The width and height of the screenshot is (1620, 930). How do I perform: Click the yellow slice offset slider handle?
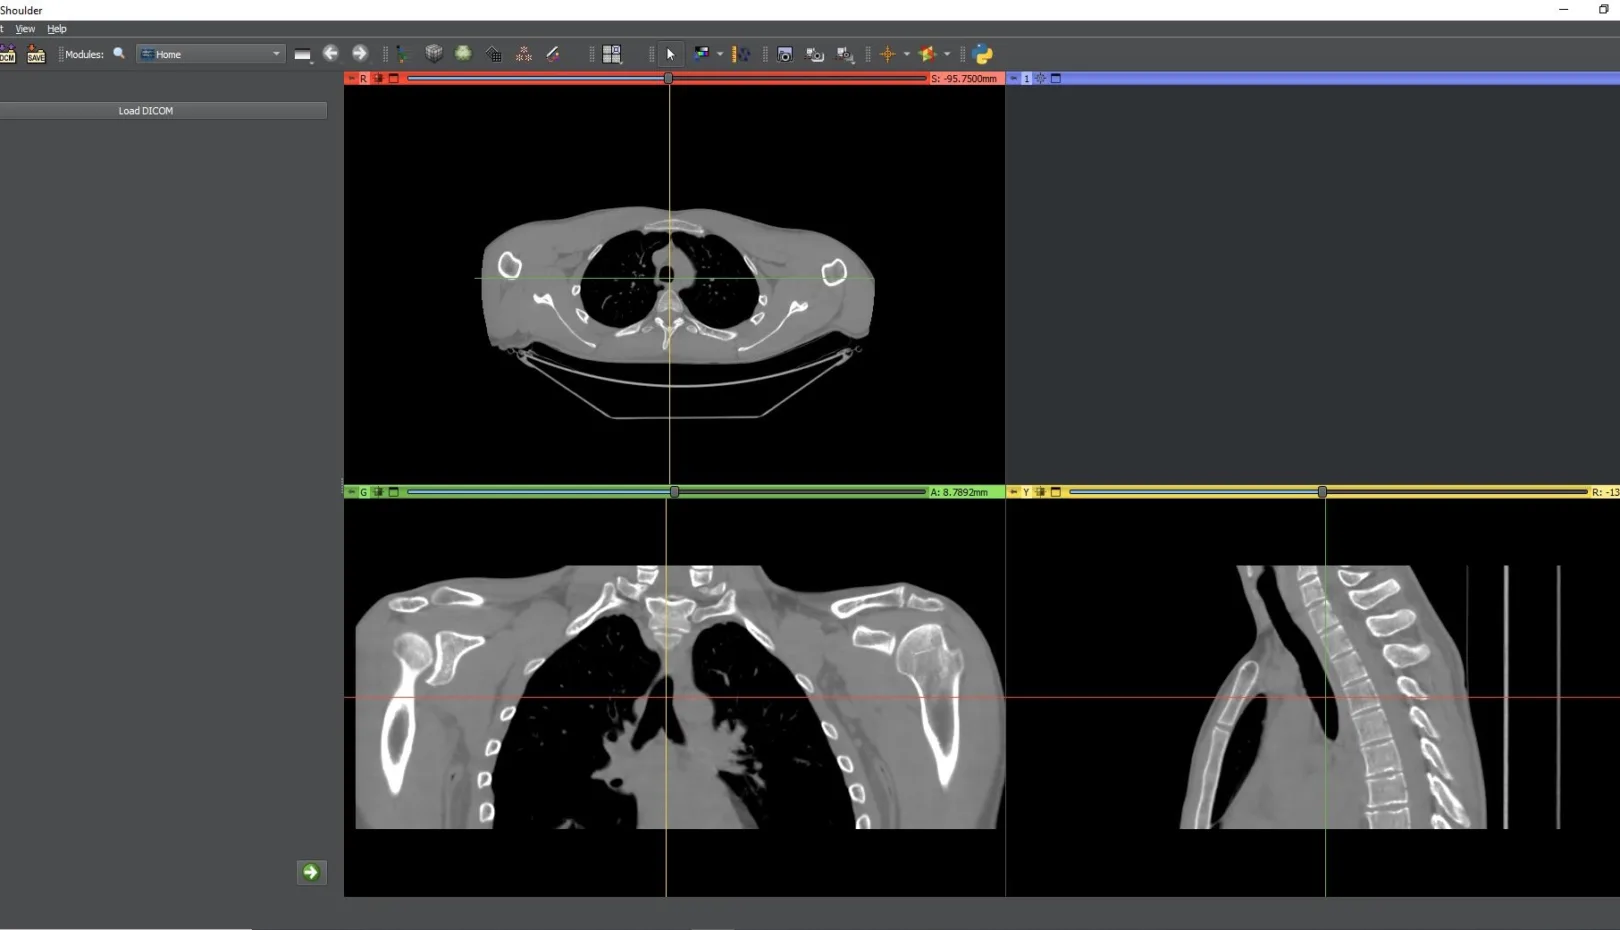(1322, 492)
